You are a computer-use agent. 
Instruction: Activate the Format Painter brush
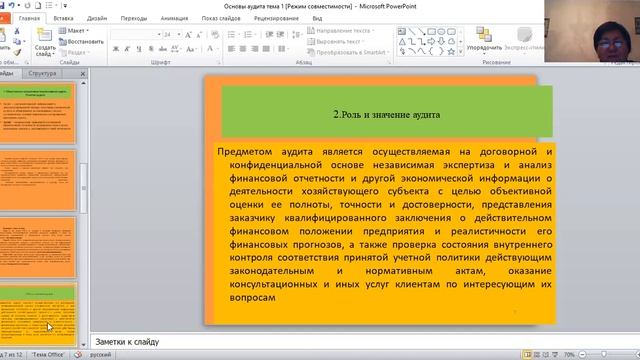point(17,52)
